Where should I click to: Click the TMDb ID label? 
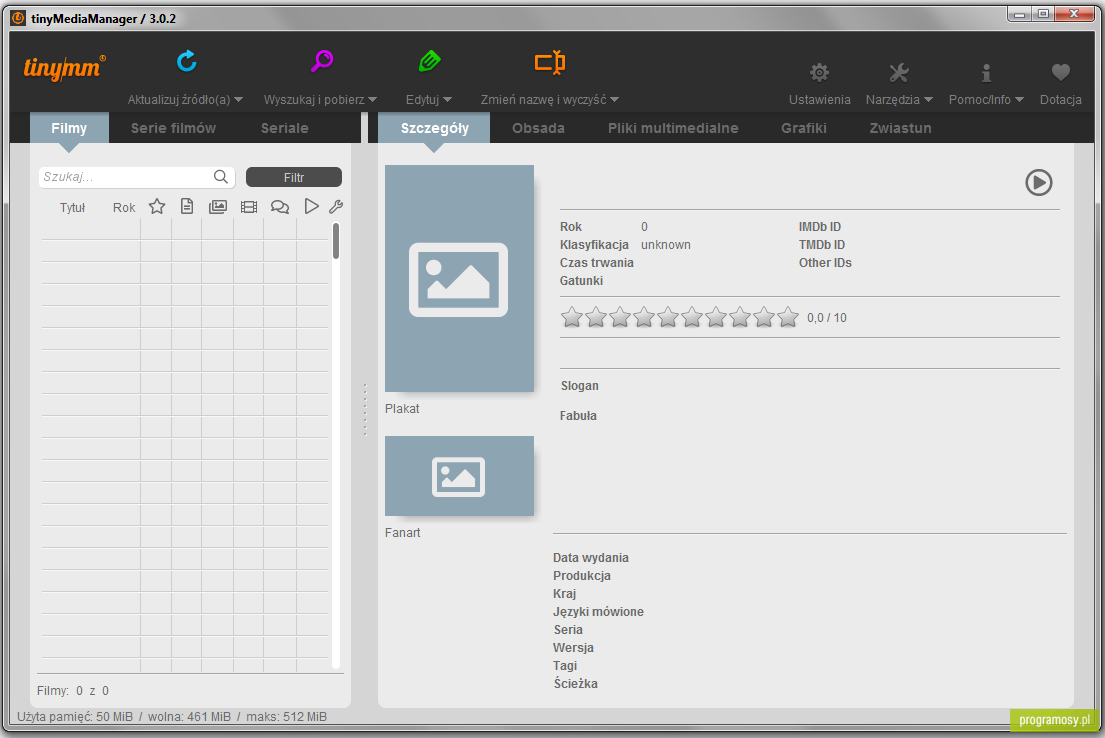[822, 245]
